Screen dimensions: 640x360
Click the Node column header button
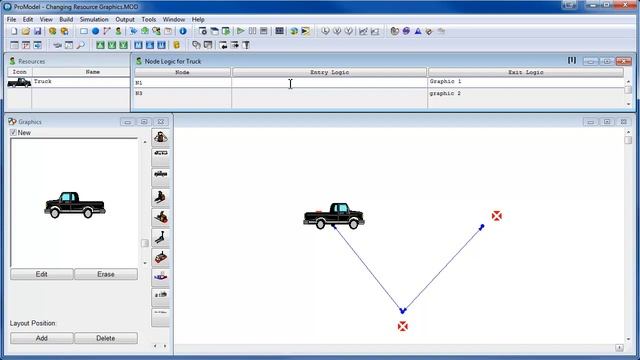[182, 72]
